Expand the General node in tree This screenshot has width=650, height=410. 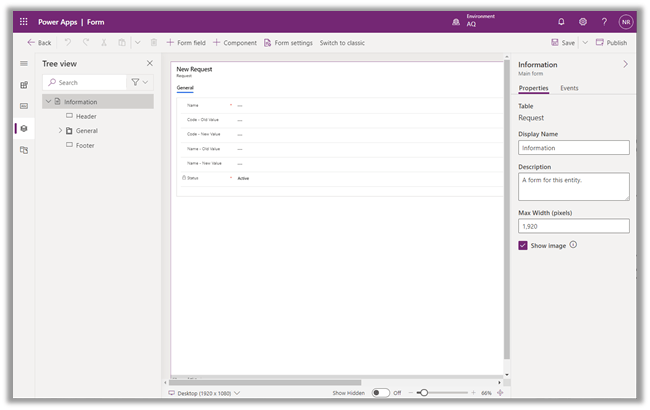coord(60,131)
